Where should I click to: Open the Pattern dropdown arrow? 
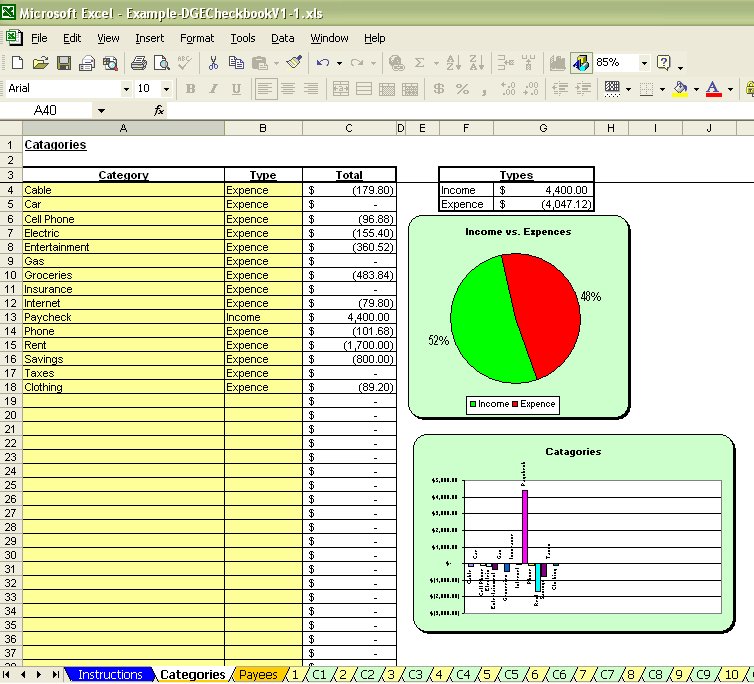point(628,89)
